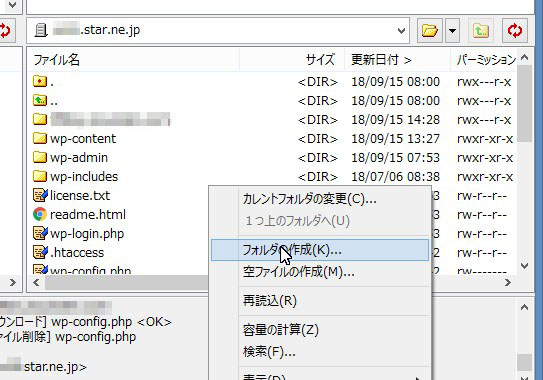Click license.txt file name
Viewport: 543px width, 380px height.
(80, 195)
